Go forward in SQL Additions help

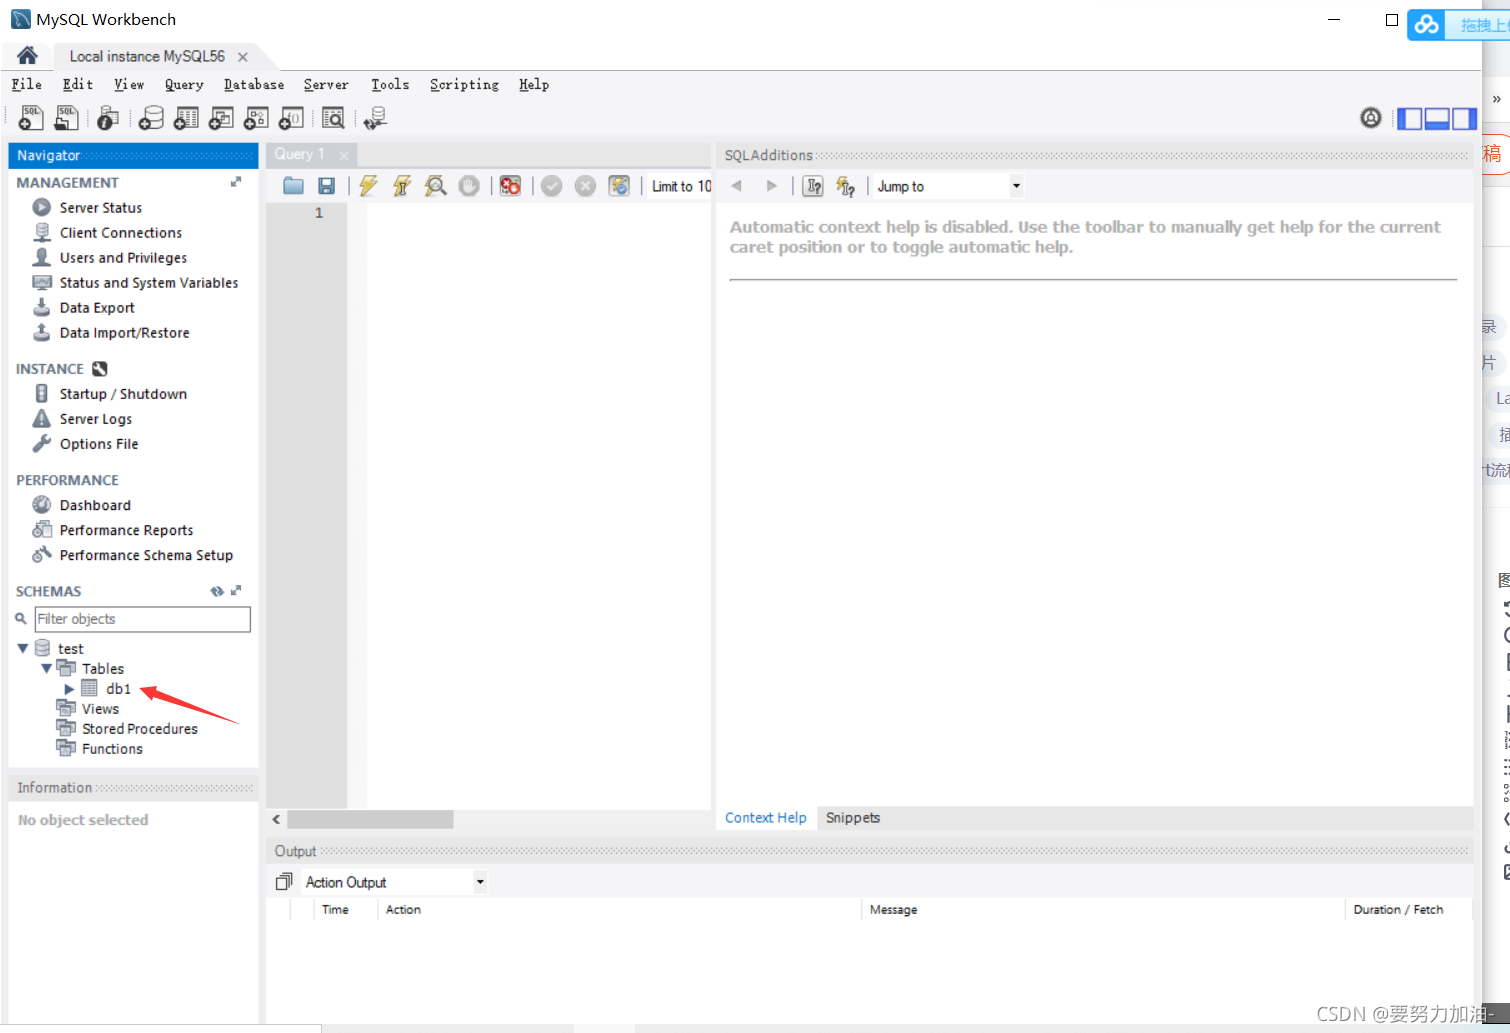coord(771,186)
